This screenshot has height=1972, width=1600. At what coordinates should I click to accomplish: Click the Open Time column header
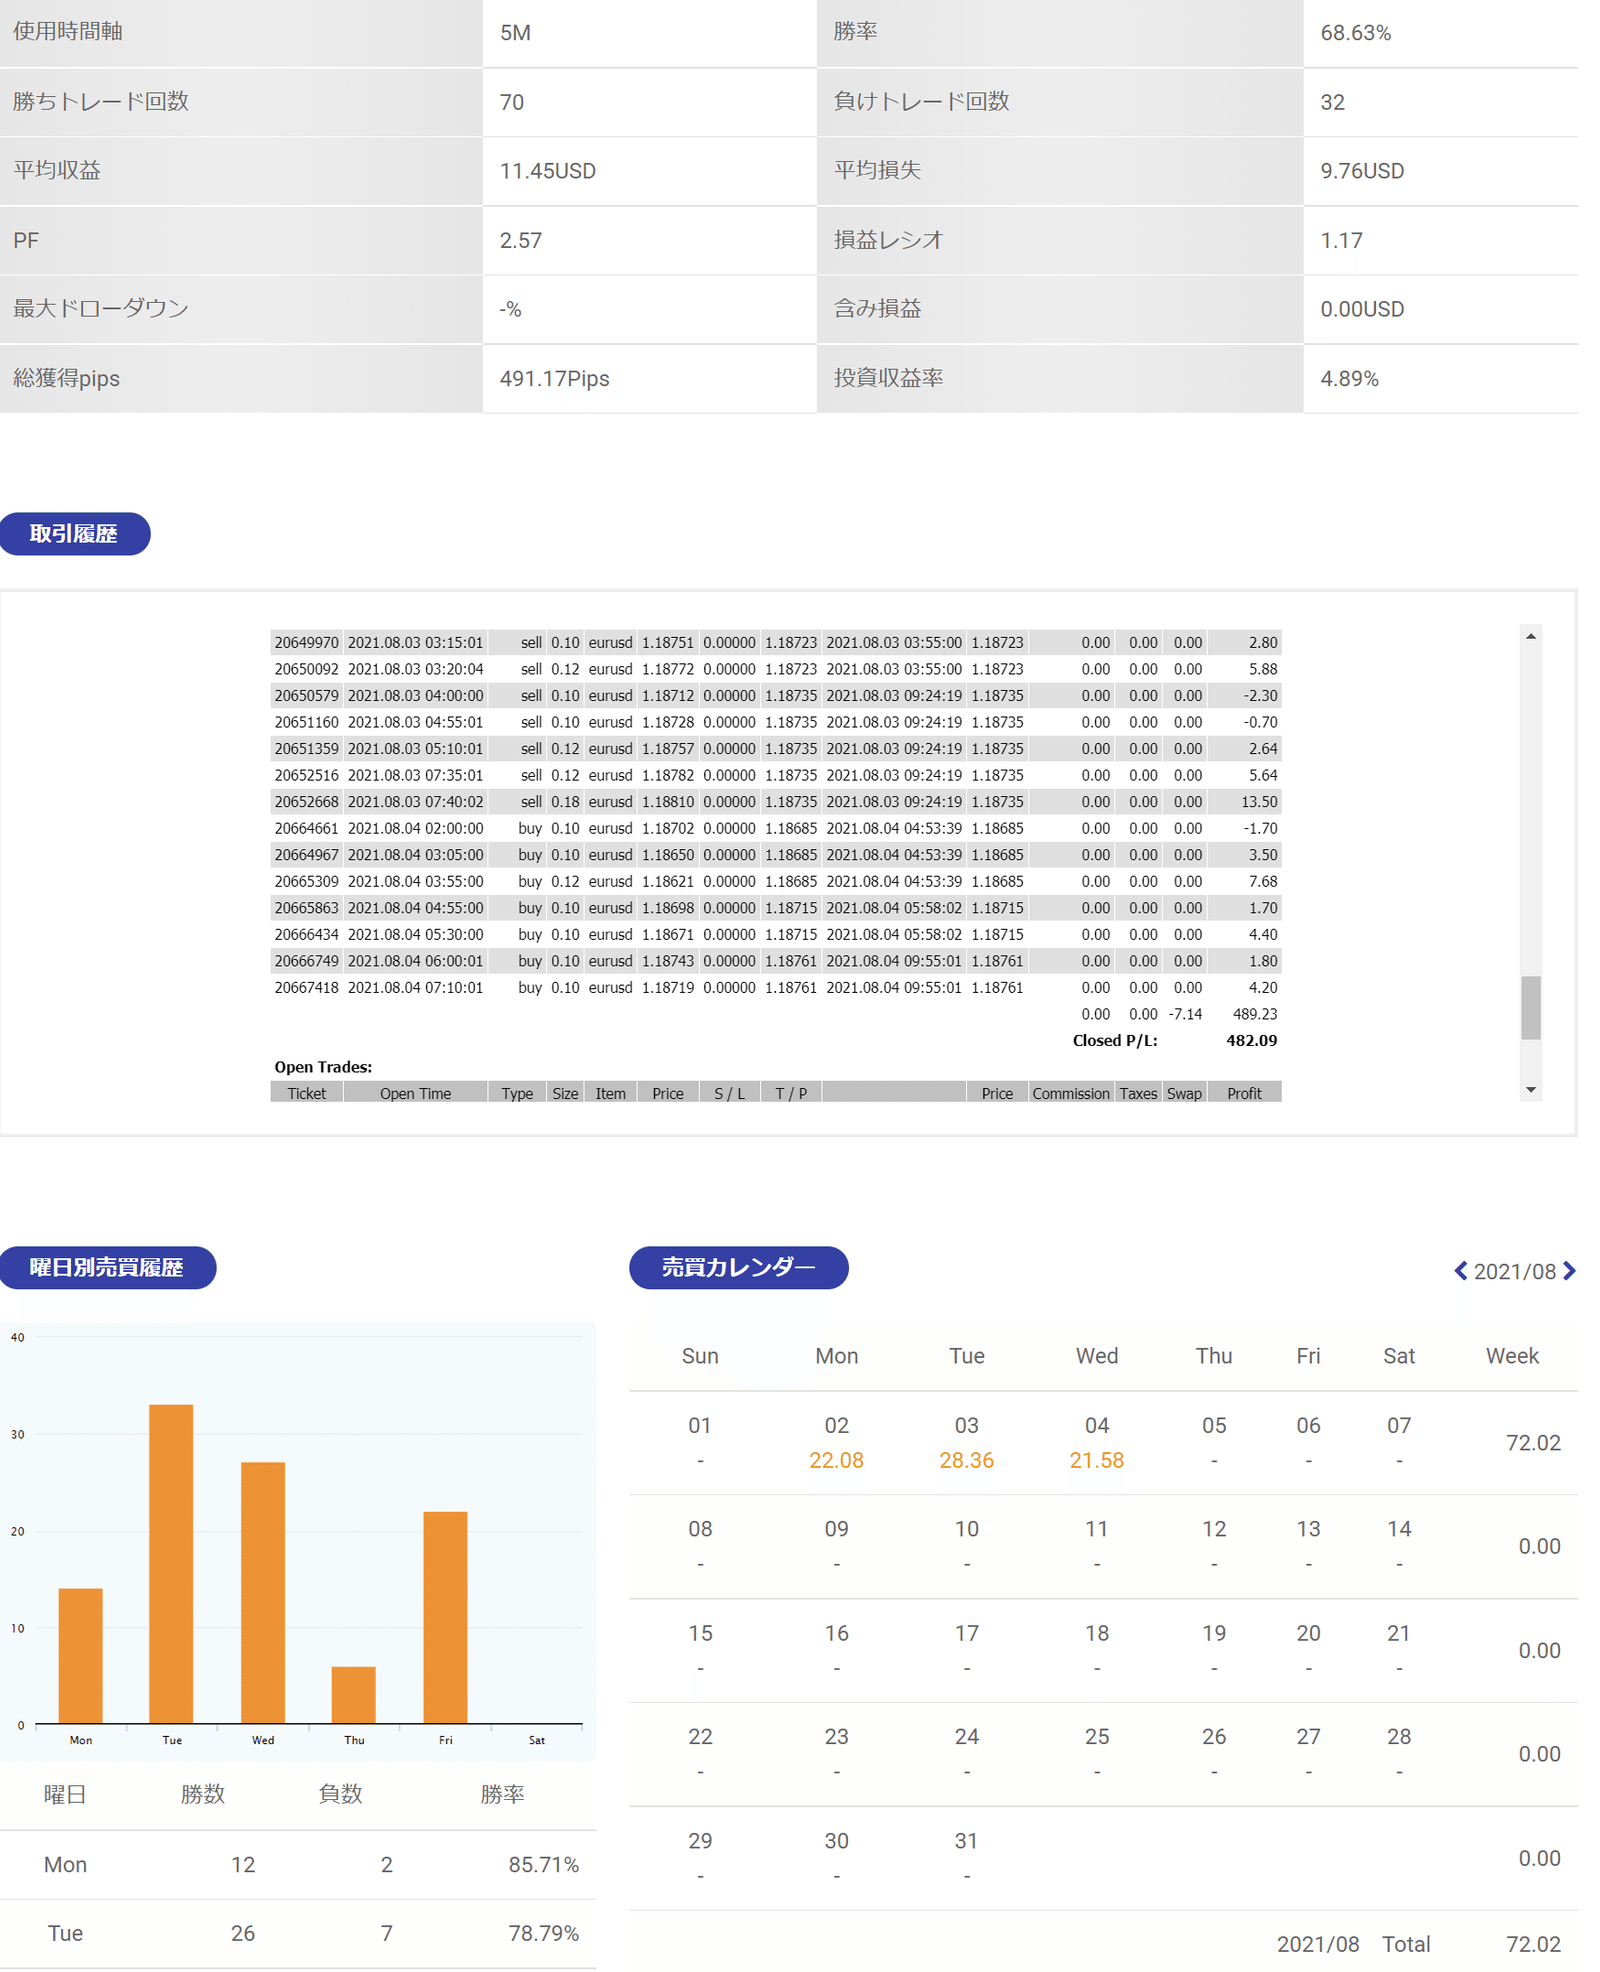pos(416,1094)
